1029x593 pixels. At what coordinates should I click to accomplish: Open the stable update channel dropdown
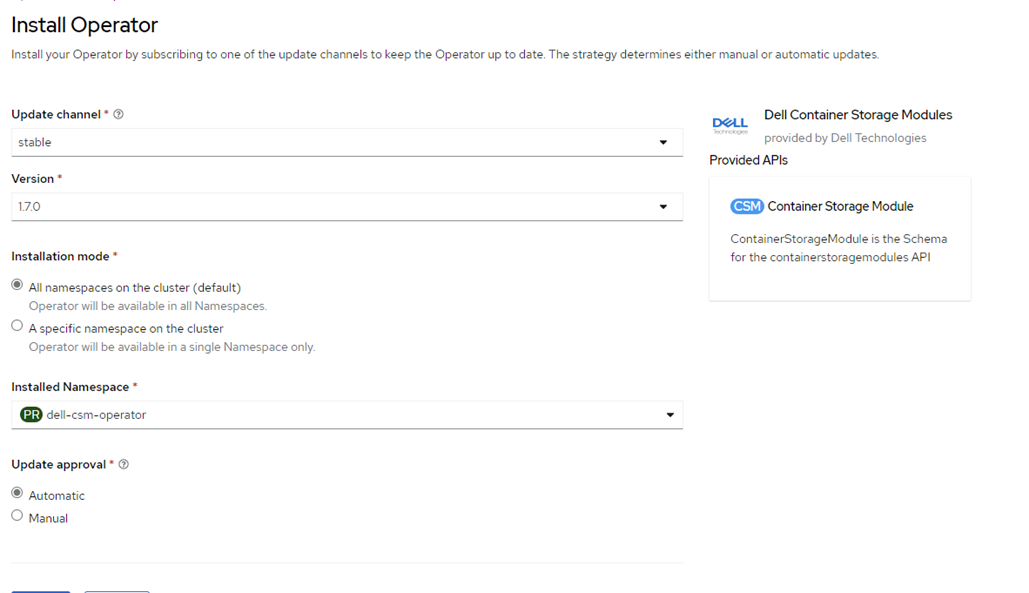347,142
